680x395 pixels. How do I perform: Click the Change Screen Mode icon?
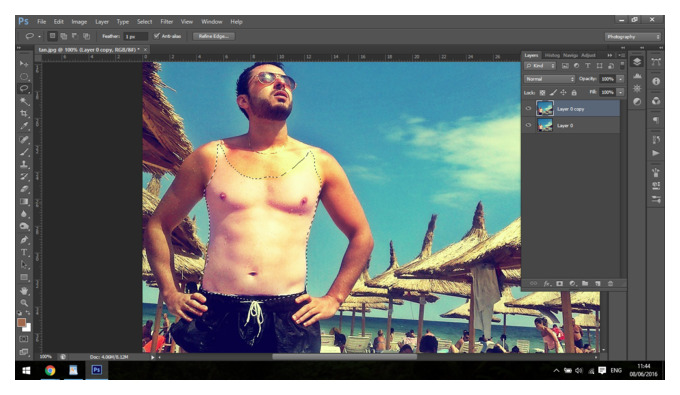click(23, 352)
